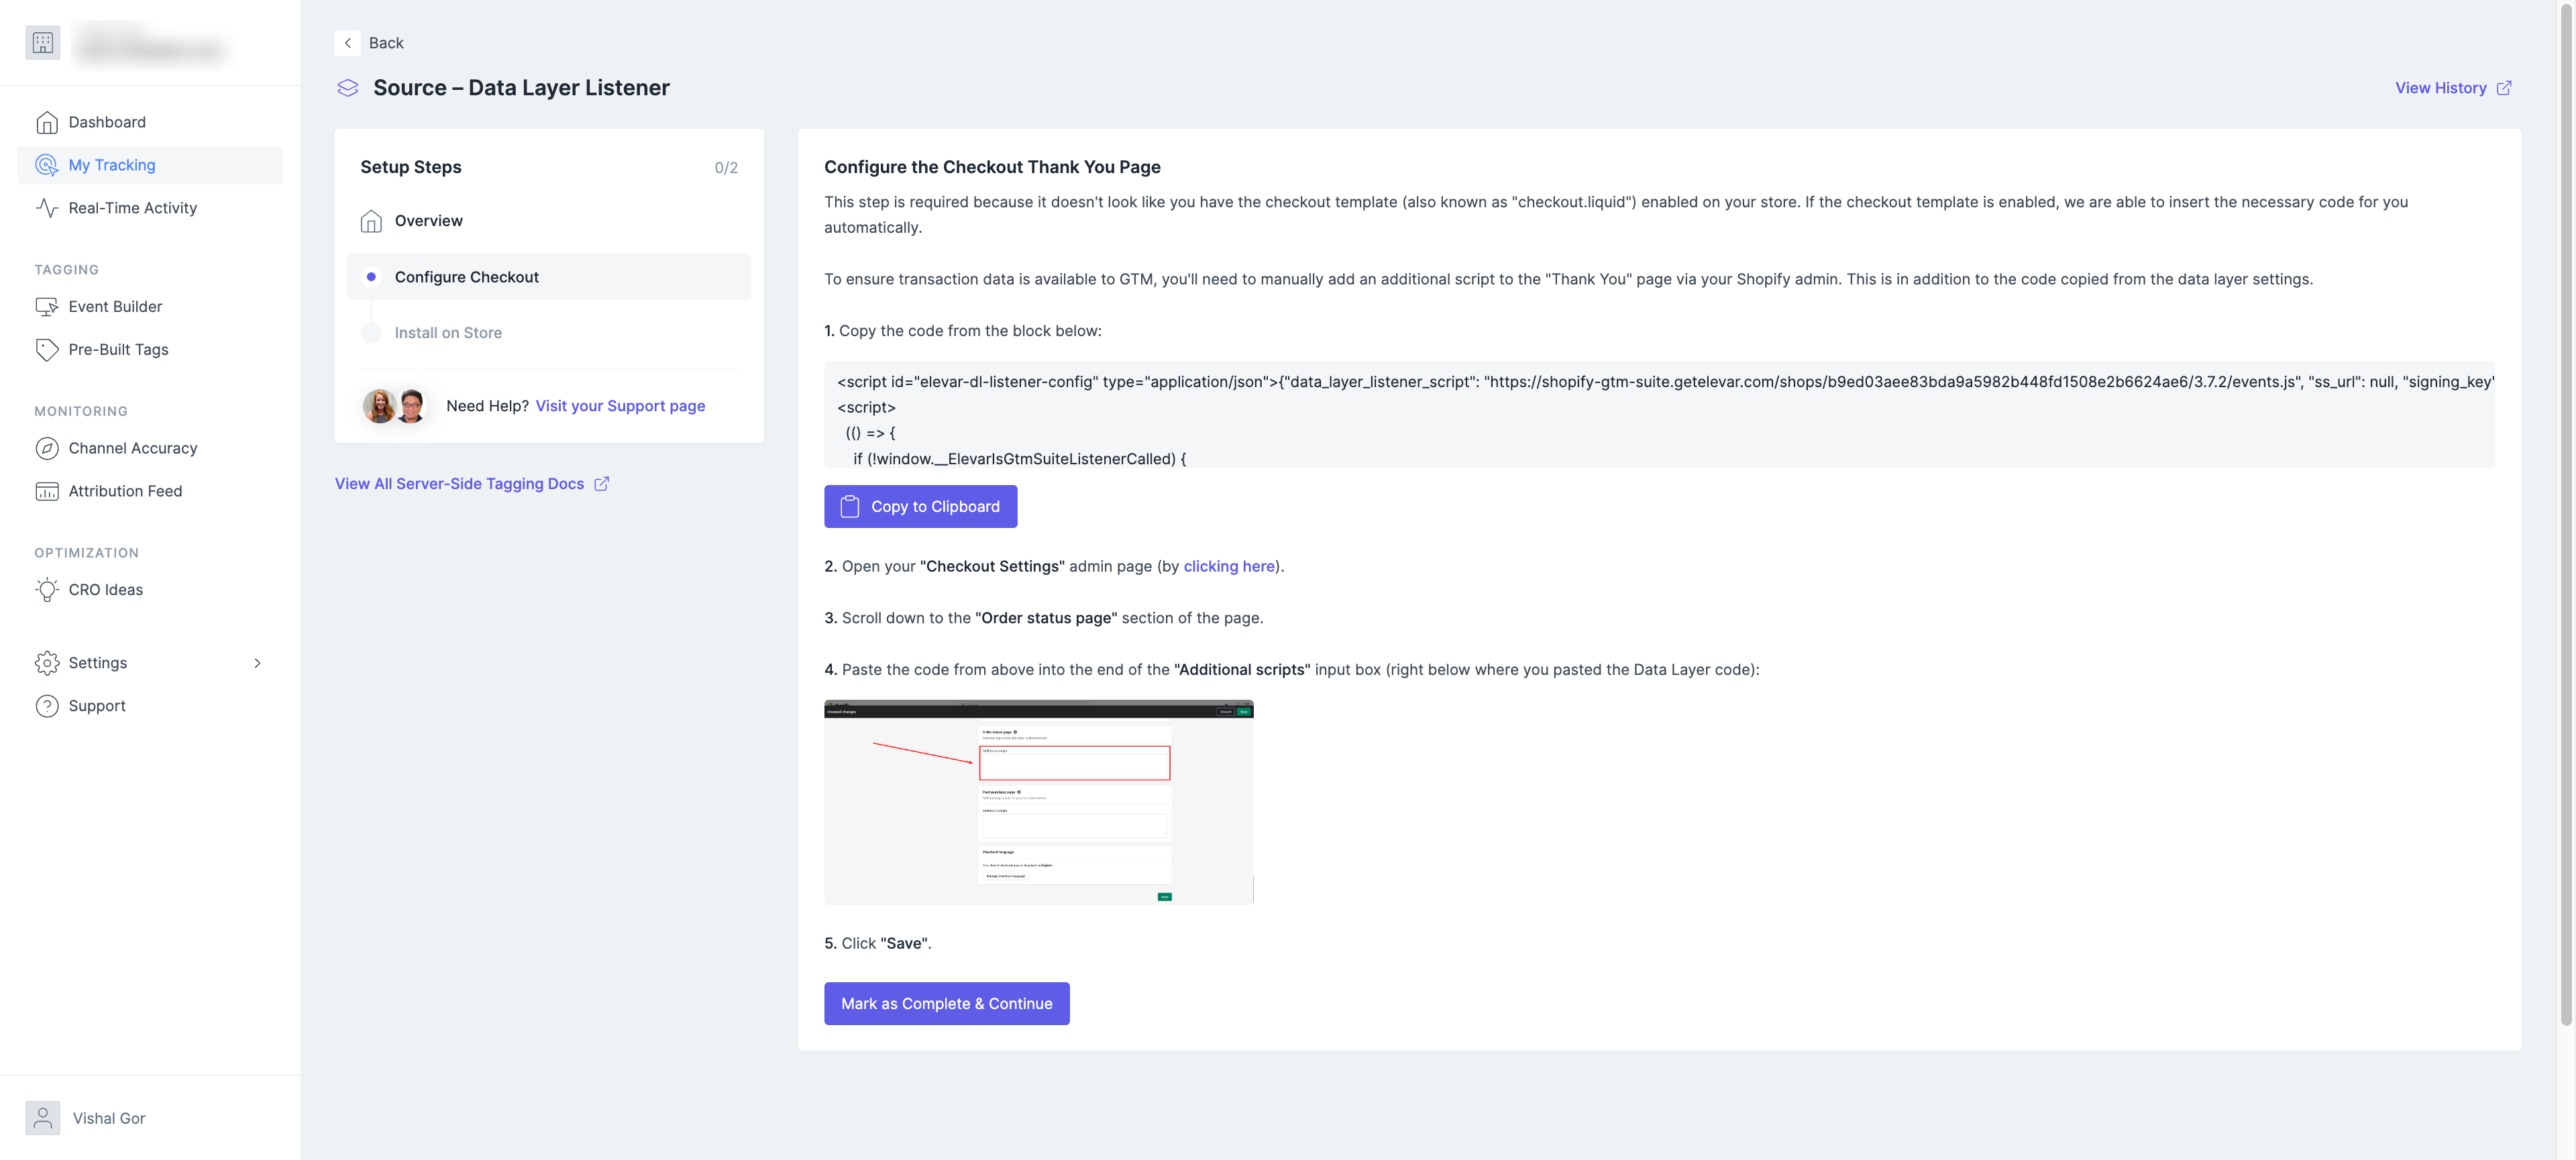Open Real-Time Activity pulse icon
The image size is (2576, 1160).
pos(47,208)
